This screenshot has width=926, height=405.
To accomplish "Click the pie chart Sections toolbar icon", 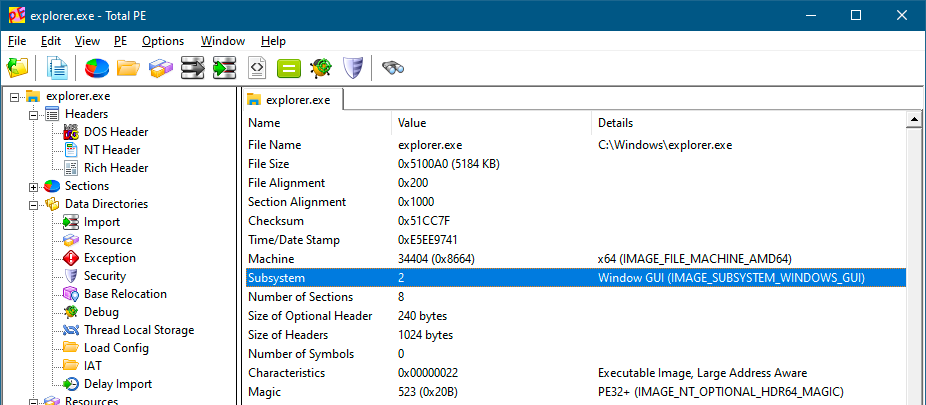I will coord(97,68).
